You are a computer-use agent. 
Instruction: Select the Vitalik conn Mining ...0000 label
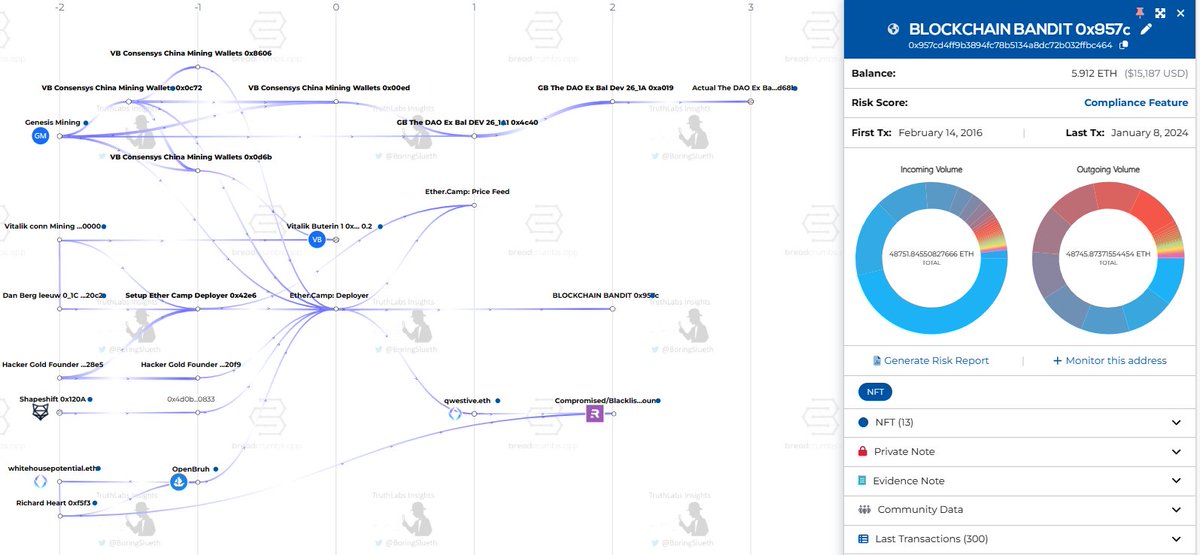tap(52, 227)
